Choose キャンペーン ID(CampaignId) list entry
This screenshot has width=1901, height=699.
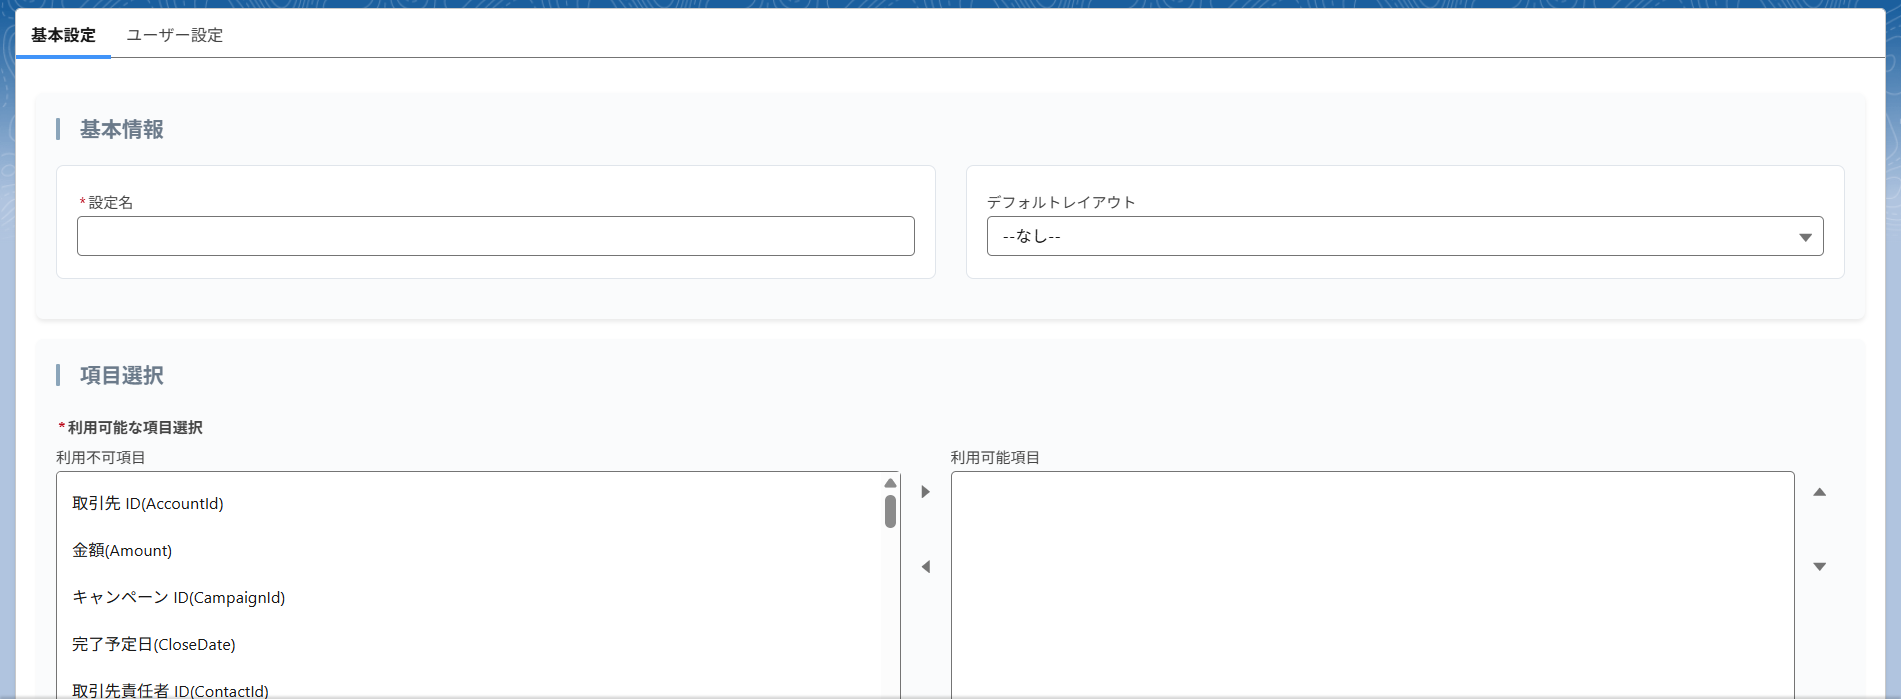179,598
